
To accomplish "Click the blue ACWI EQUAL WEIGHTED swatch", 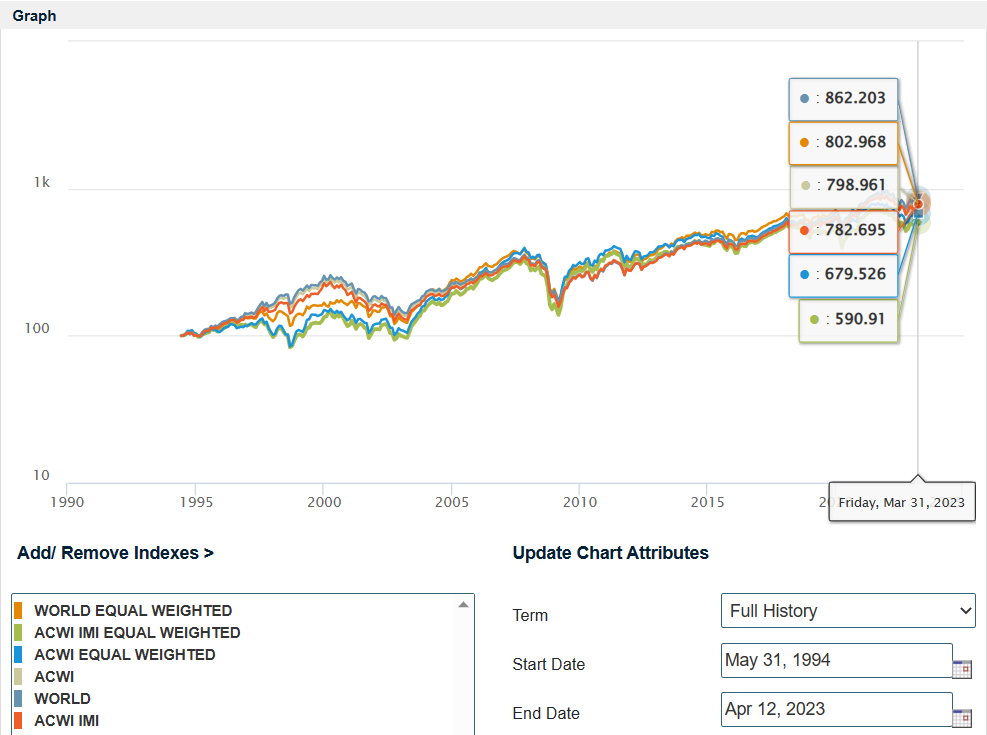I will point(19,655).
